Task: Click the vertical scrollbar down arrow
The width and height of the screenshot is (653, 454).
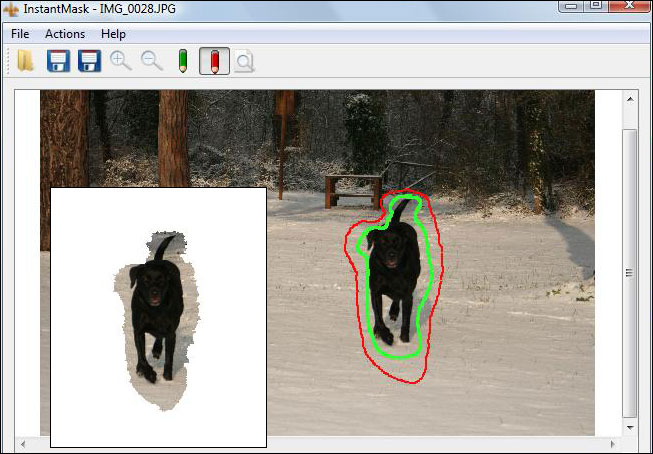Action: [x=629, y=427]
